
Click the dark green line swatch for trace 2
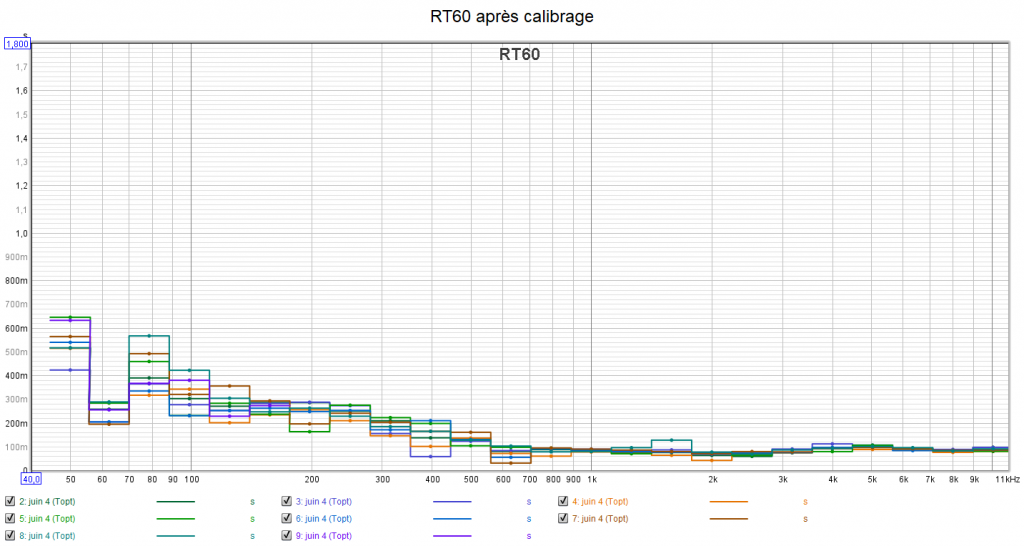tap(176, 502)
